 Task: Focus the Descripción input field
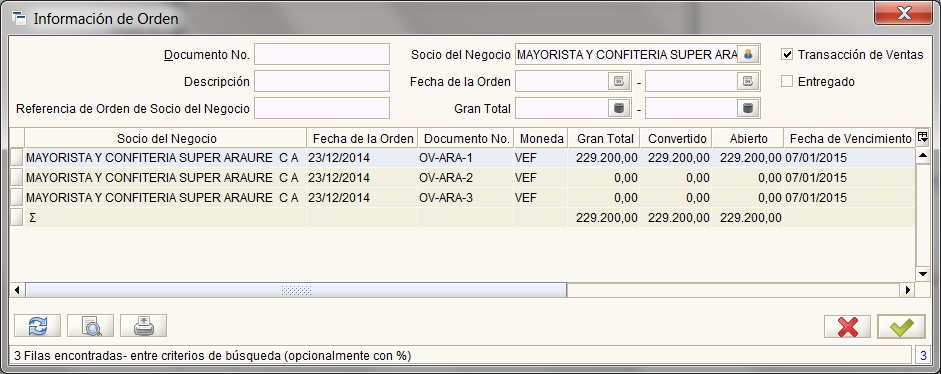(x=322, y=81)
